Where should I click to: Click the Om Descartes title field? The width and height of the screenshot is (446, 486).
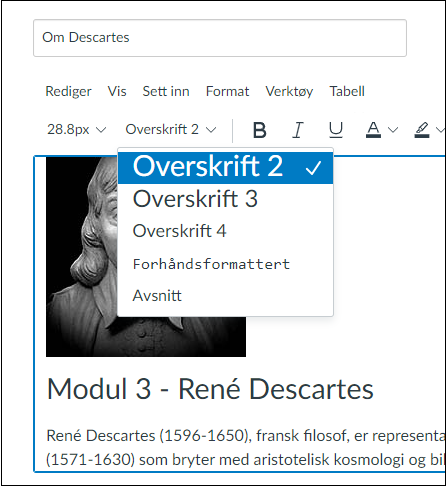(x=220, y=38)
